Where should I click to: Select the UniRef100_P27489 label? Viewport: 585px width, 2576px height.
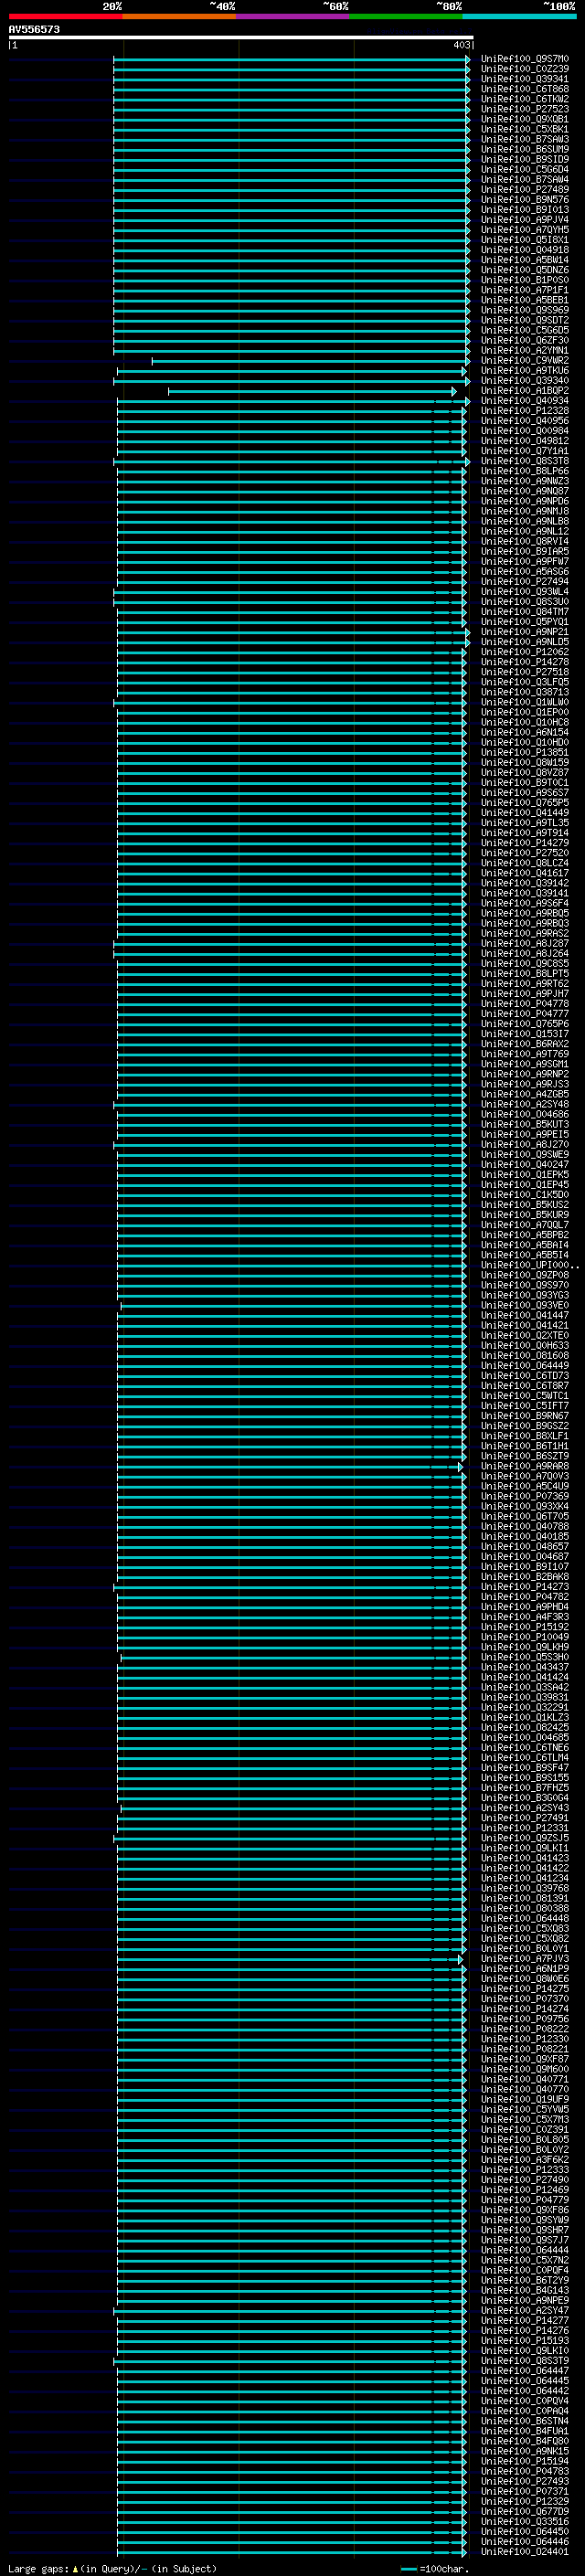(x=525, y=190)
